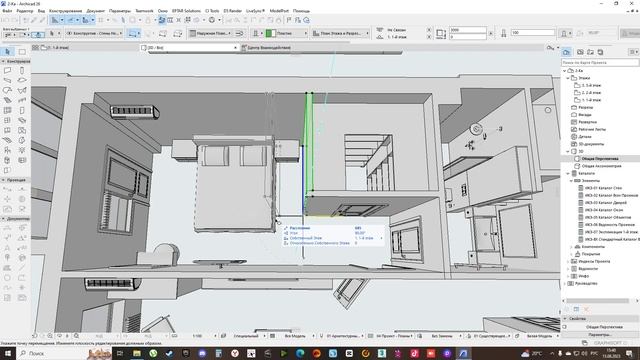
Task: Click the wall thickness icon
Action: click(x=503, y=33)
